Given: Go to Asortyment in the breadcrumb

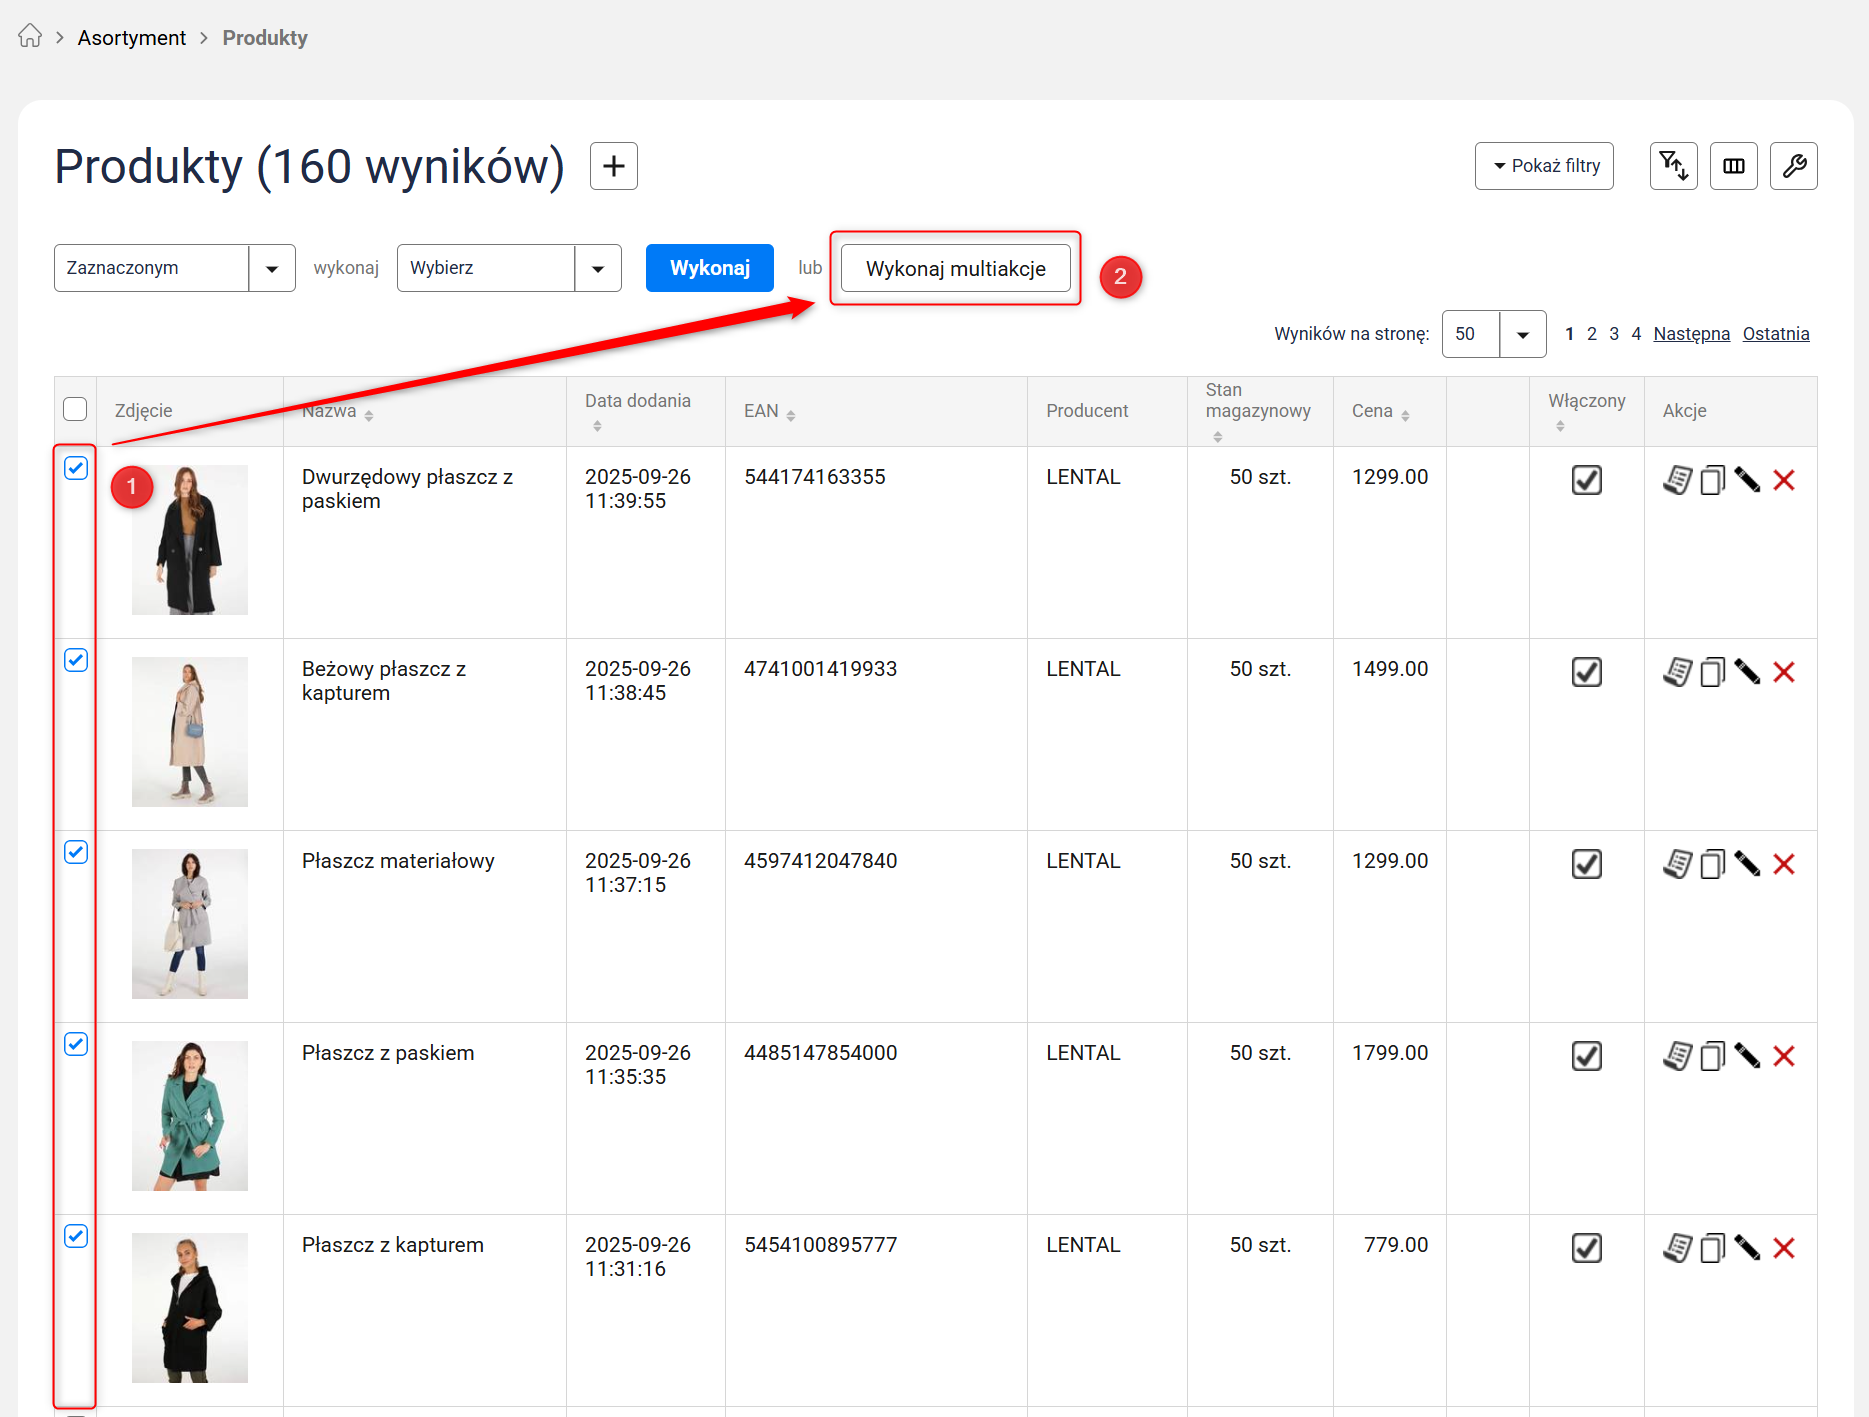Looking at the screenshot, I should coord(131,38).
